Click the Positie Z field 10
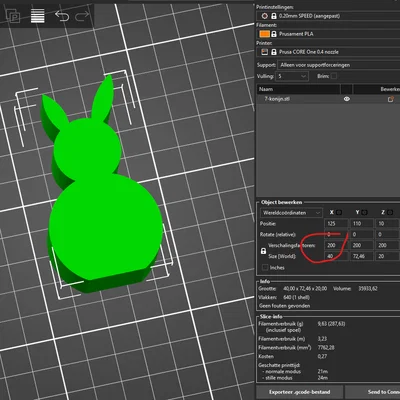The height and width of the screenshot is (400, 400). tap(387, 224)
